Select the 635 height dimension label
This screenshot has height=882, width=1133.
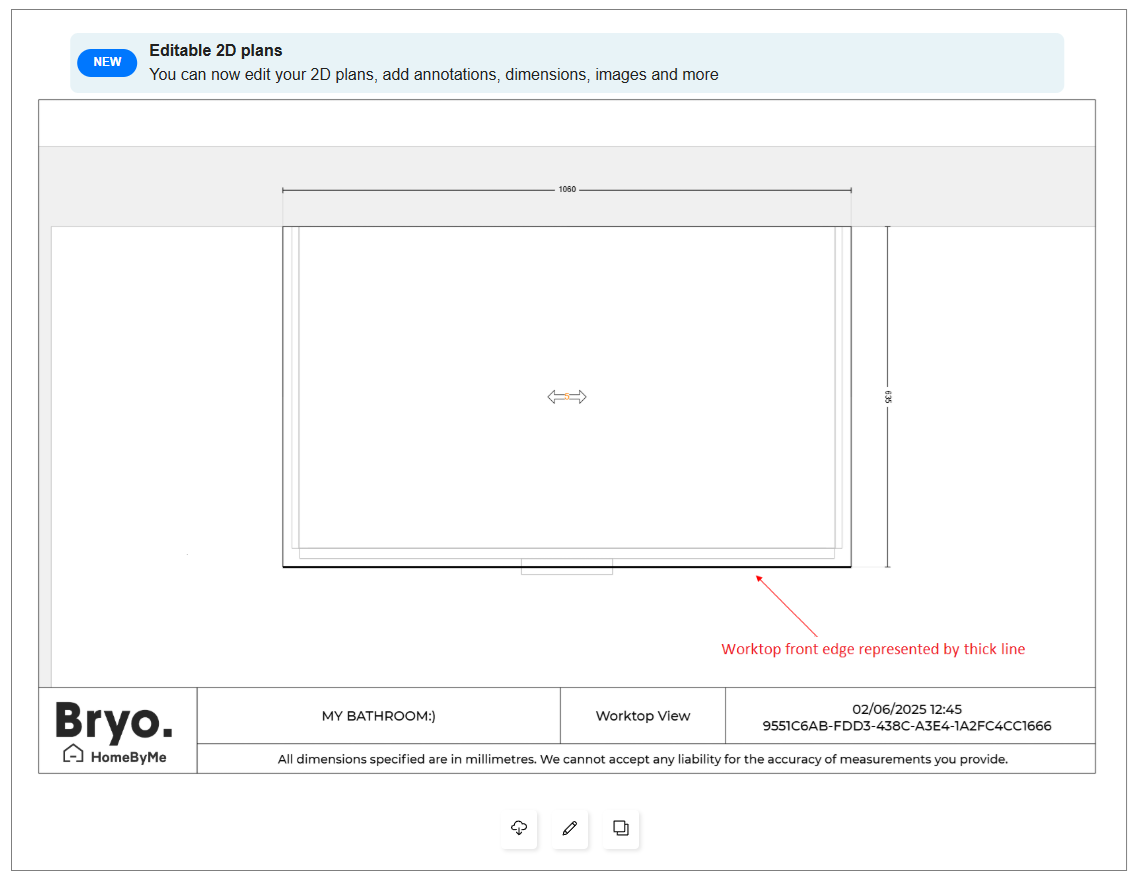click(x=887, y=397)
